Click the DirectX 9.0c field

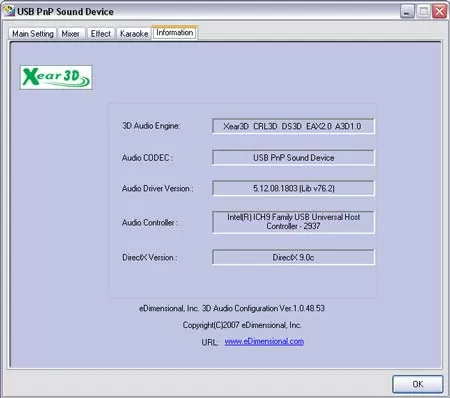coord(293,257)
